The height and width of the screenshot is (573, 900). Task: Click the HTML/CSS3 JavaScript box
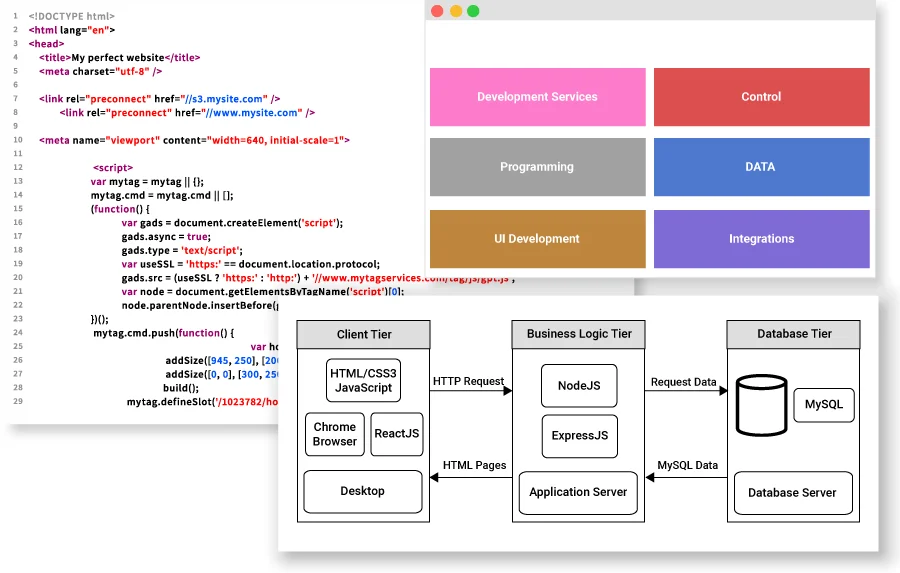point(364,381)
